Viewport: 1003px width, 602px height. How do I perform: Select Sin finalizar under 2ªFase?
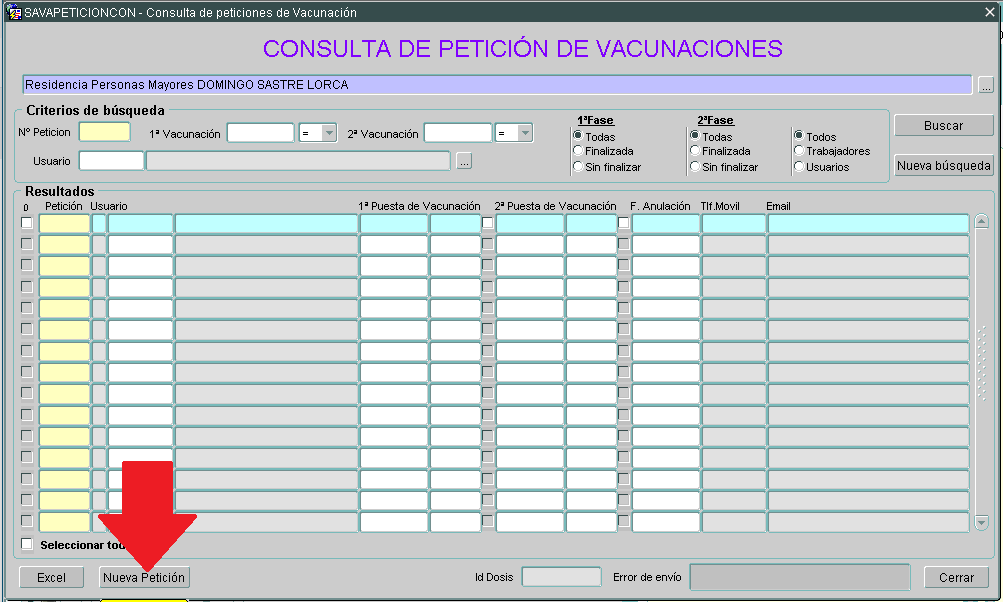point(695,167)
